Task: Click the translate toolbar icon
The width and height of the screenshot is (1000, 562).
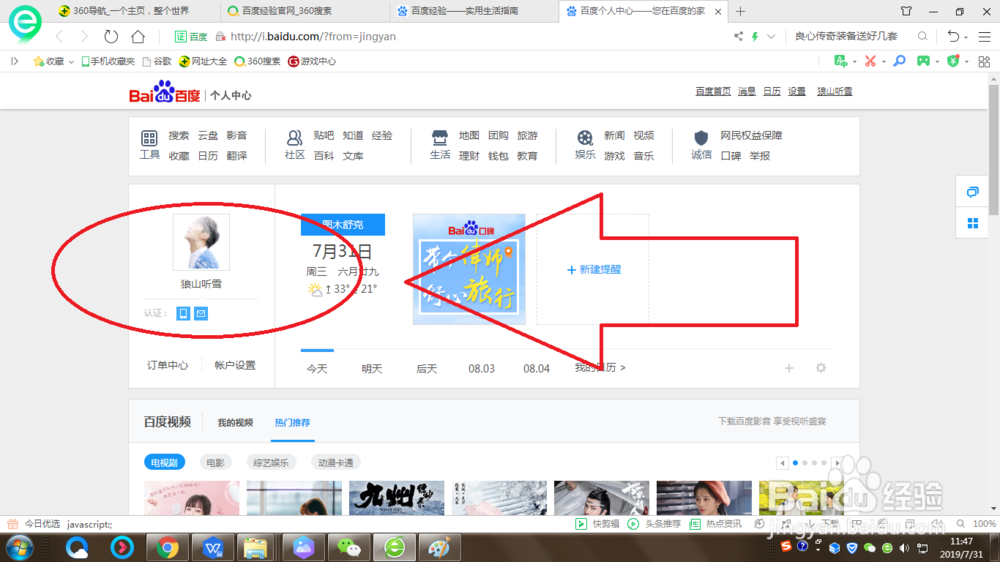Action: [x=841, y=61]
